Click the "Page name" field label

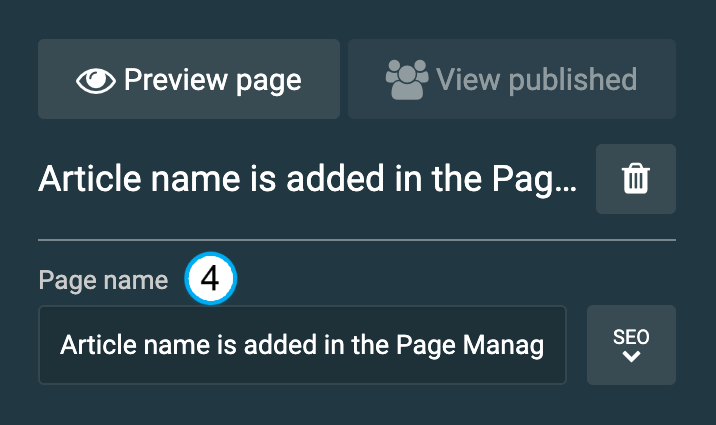pyautogui.click(x=103, y=281)
